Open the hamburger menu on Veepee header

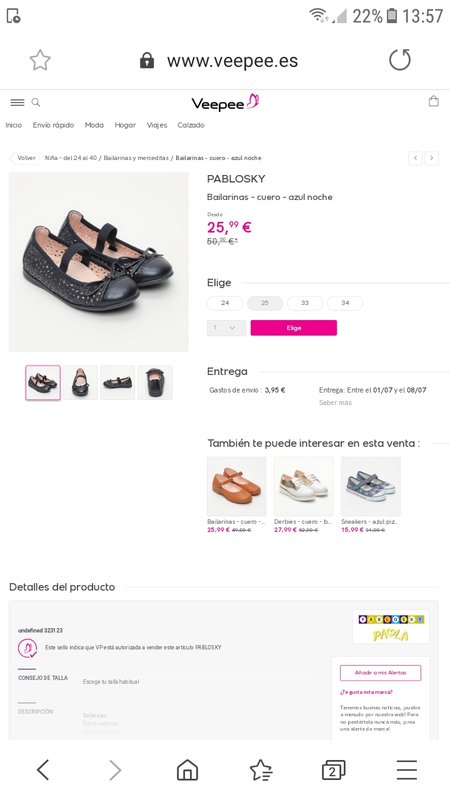tap(17, 103)
